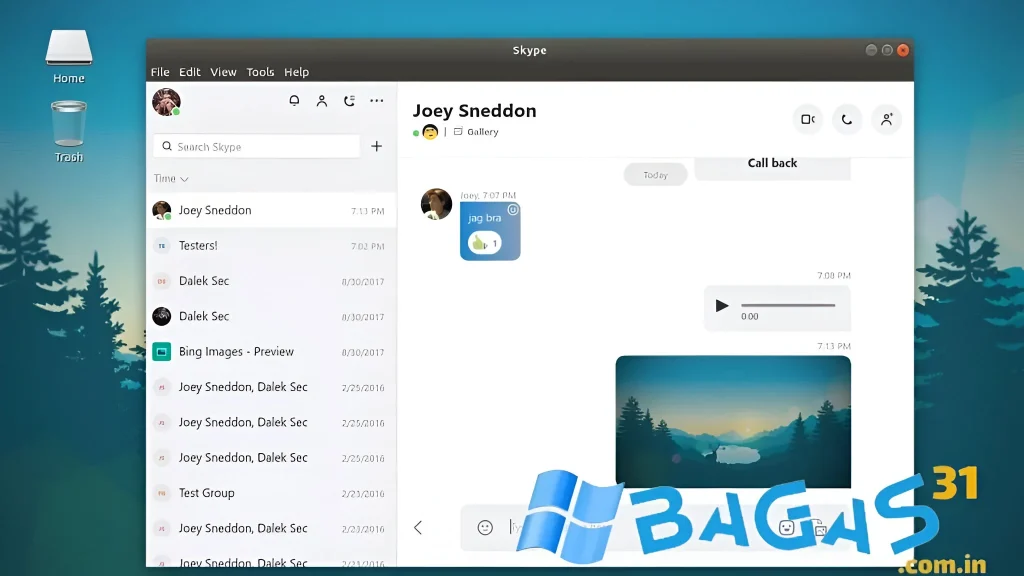1024x576 pixels.
Task: Click the Joey Sneddon chat title
Action: pos(474,110)
